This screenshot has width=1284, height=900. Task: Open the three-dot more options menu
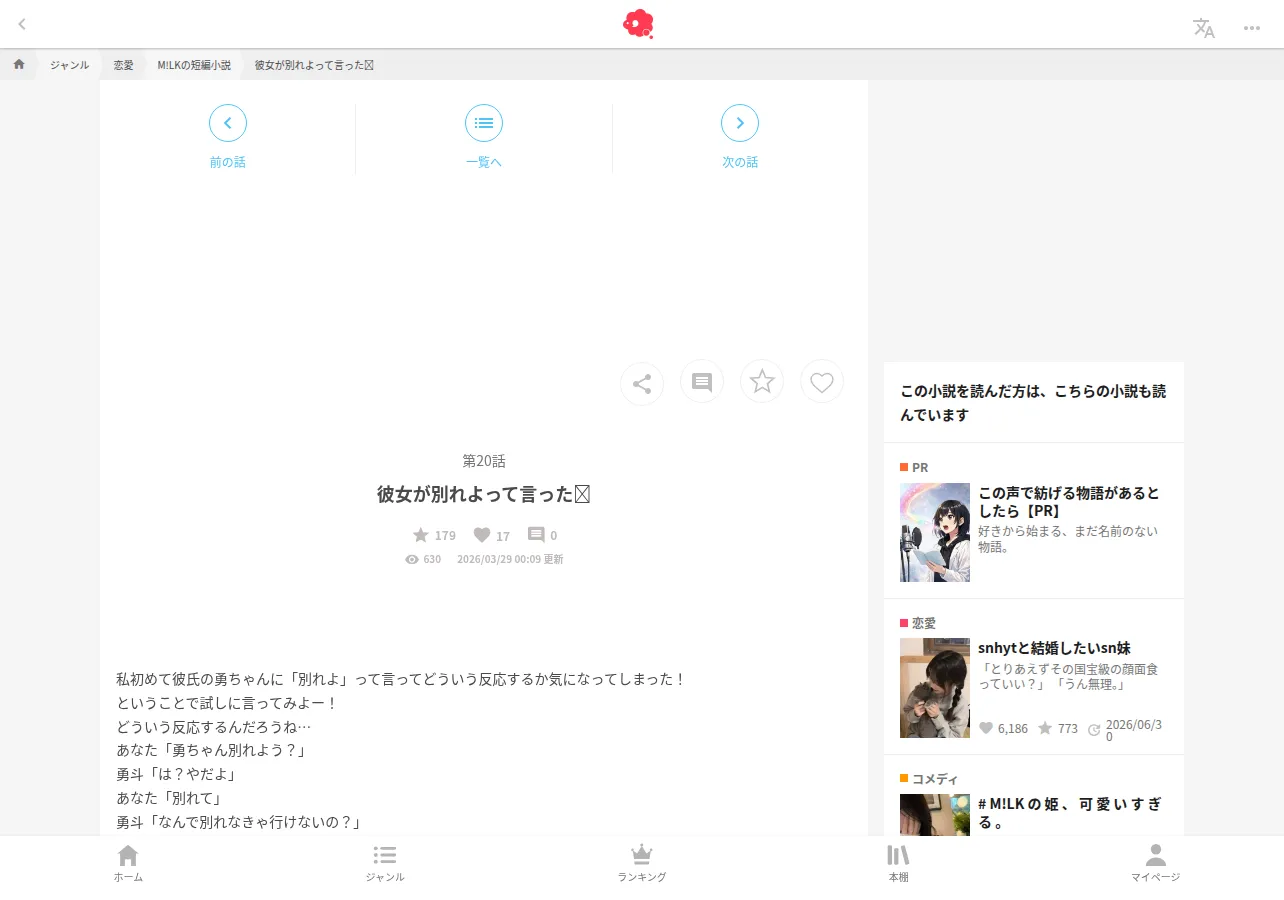pos(1252,28)
